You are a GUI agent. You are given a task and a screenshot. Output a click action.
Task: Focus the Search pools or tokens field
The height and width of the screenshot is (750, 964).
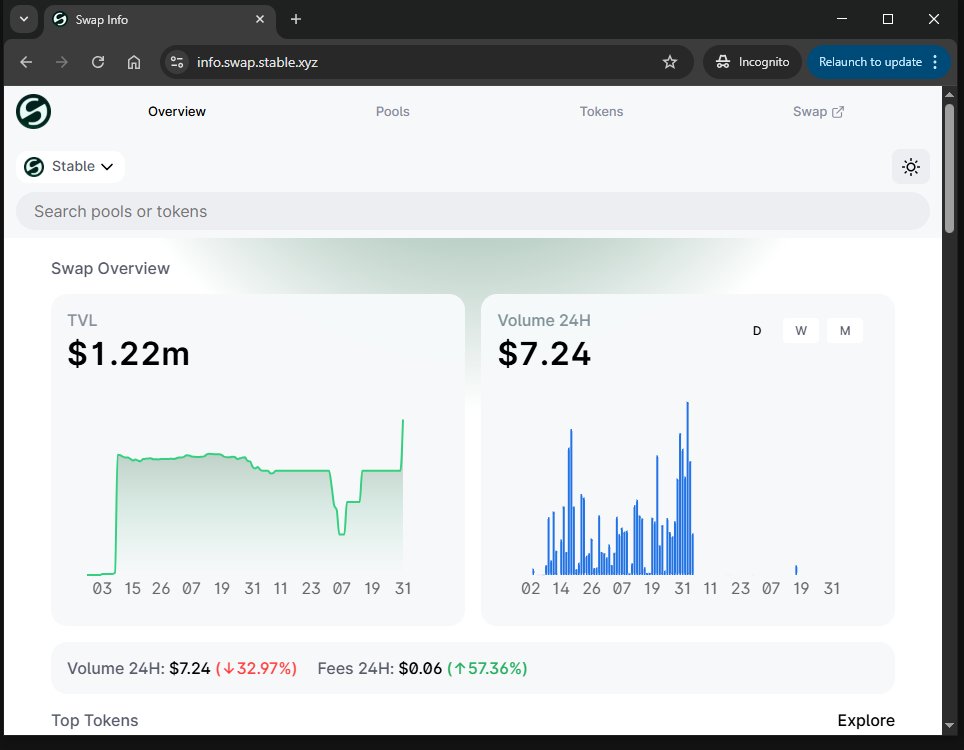tap(472, 211)
